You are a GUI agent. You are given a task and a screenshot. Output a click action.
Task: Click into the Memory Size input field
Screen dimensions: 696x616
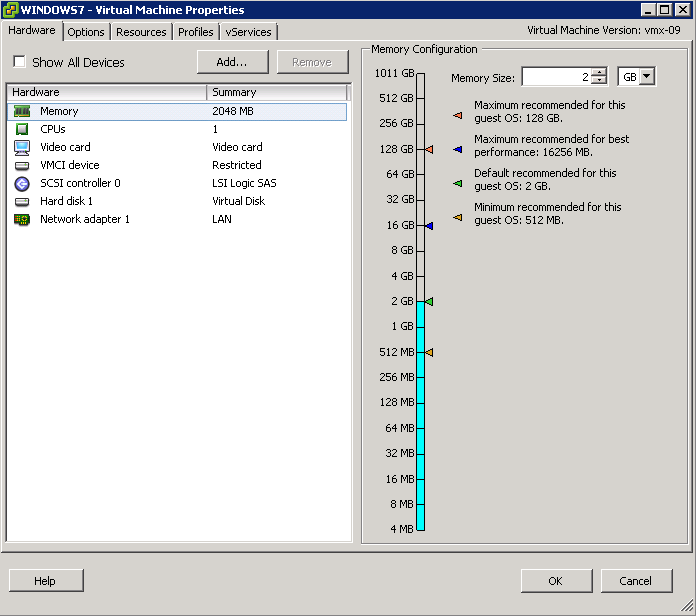[x=555, y=77]
